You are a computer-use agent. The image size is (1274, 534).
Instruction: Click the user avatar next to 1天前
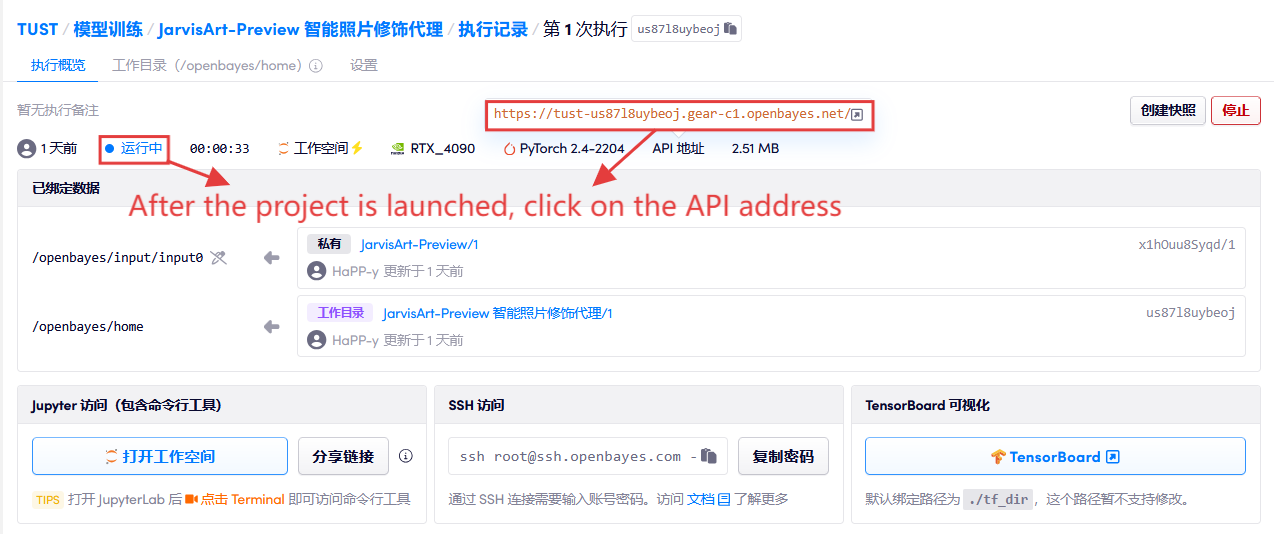(27, 149)
